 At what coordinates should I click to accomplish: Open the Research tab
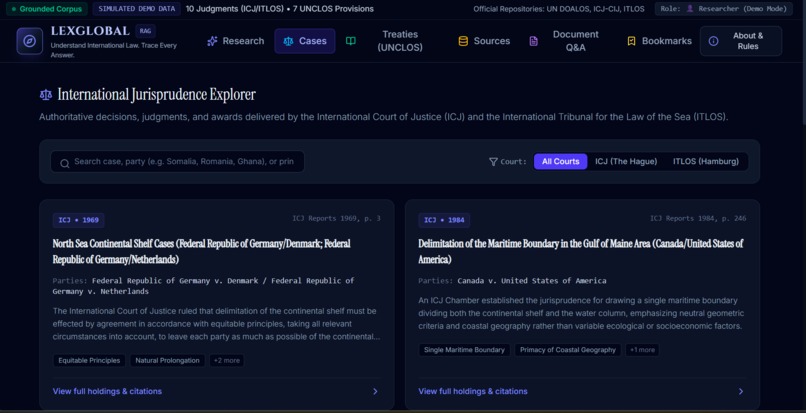236,41
